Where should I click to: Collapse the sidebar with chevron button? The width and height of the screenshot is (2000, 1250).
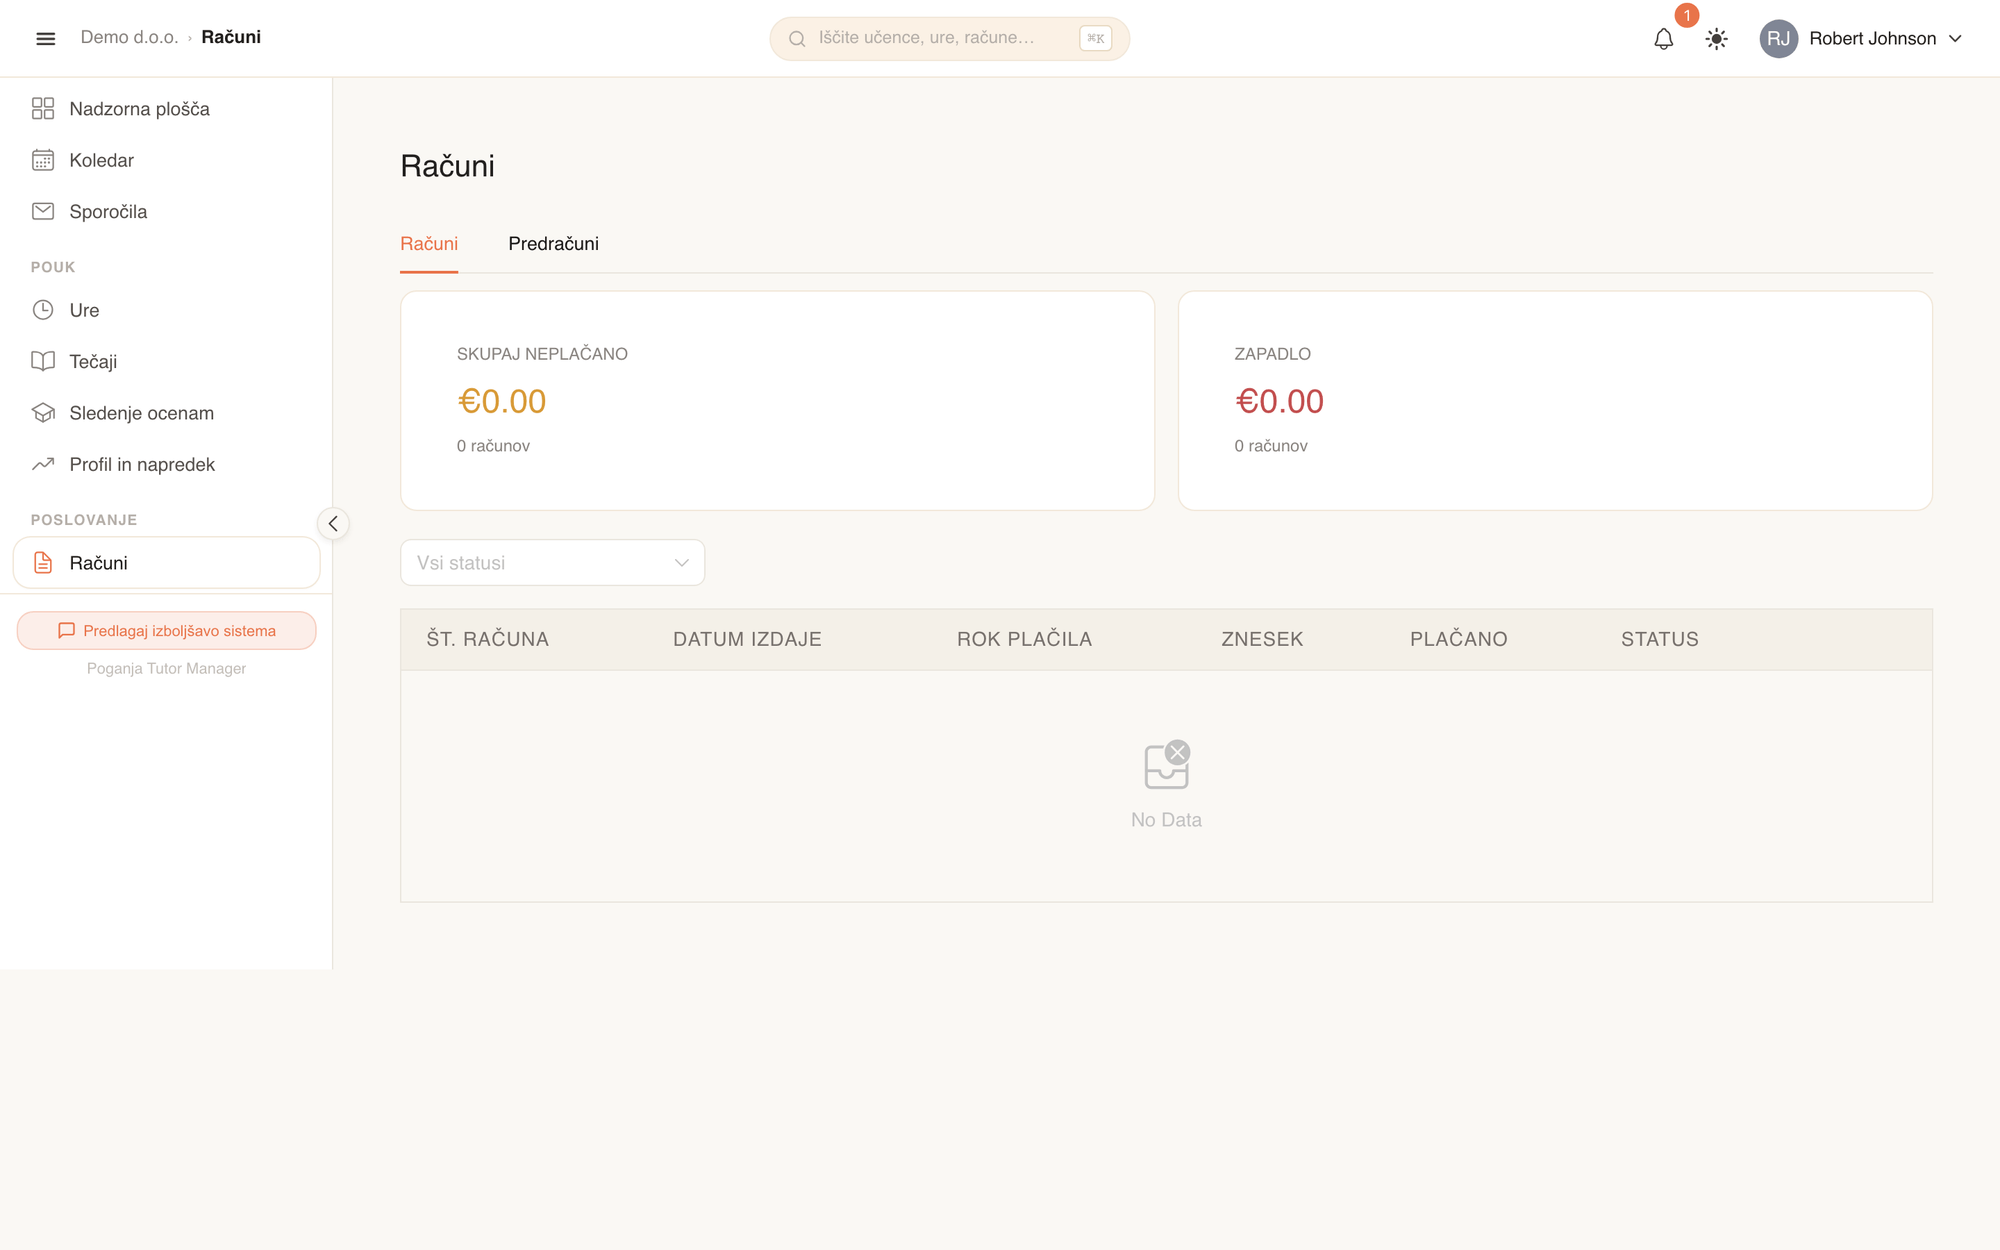coord(333,523)
